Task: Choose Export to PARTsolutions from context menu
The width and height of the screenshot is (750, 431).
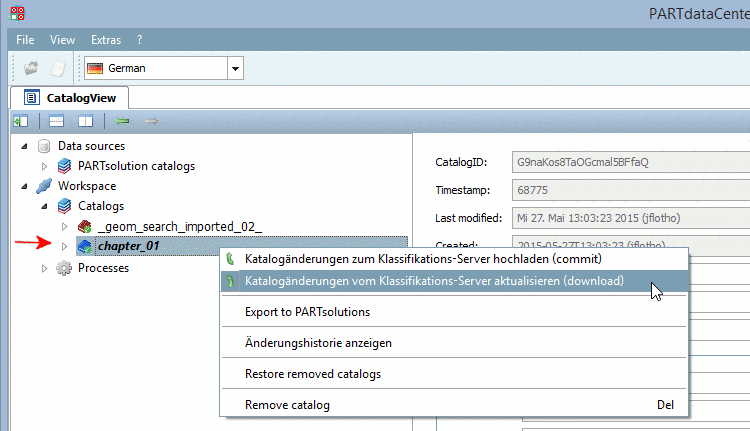Action: [x=307, y=312]
